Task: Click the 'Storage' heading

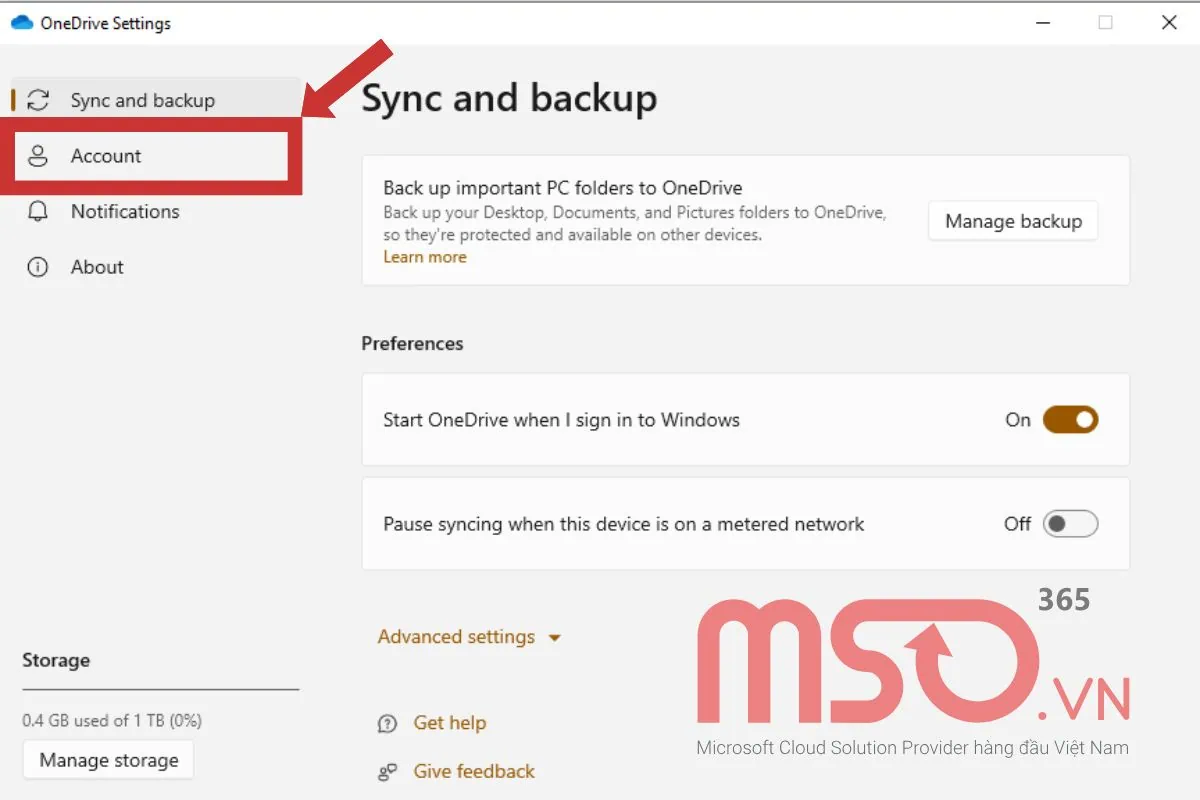Action: click(x=56, y=660)
